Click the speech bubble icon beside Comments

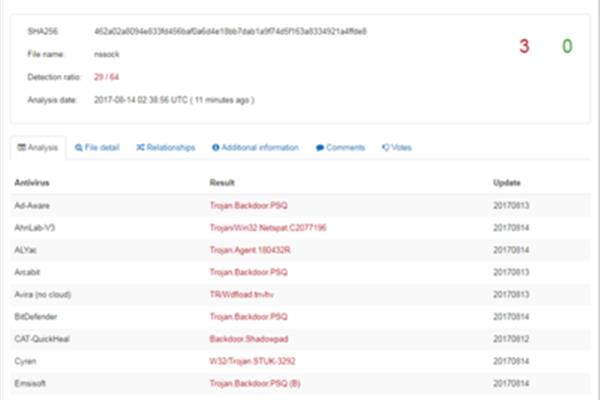pos(320,148)
